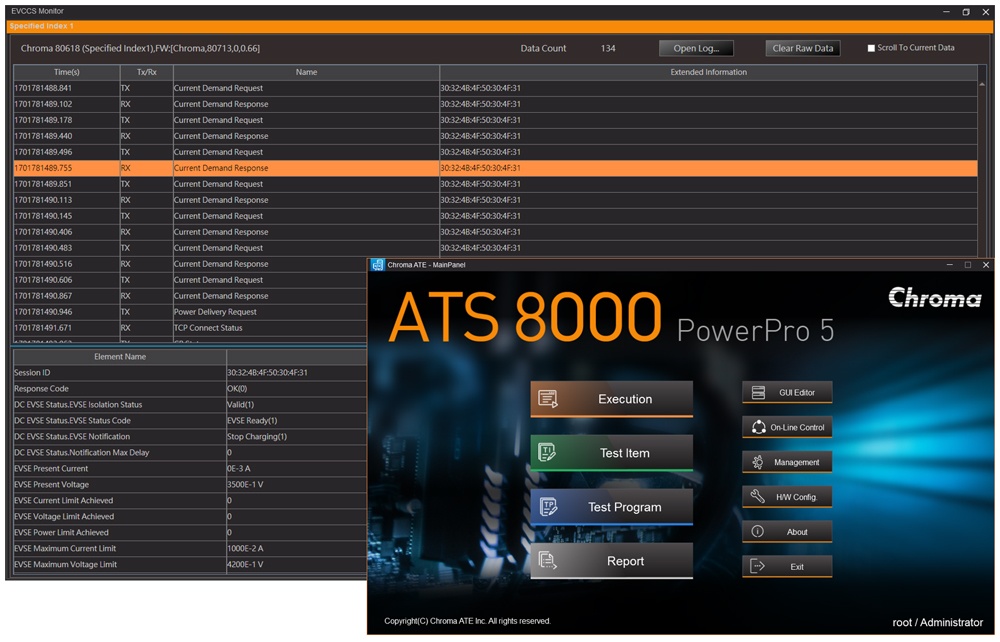This screenshot has width=1000, height=642.
Task: Open GUI Editor via its icon
Action: (758, 393)
